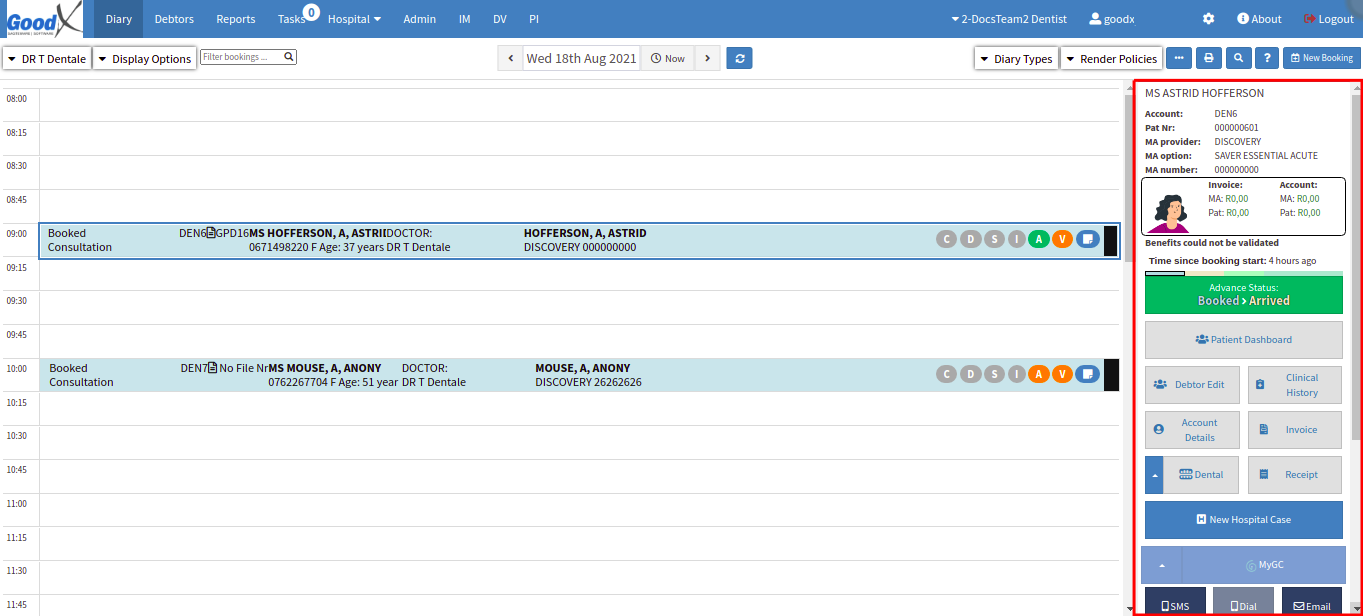Open the settings gear icon in header
The width and height of the screenshot is (1363, 616).
tap(1208, 19)
